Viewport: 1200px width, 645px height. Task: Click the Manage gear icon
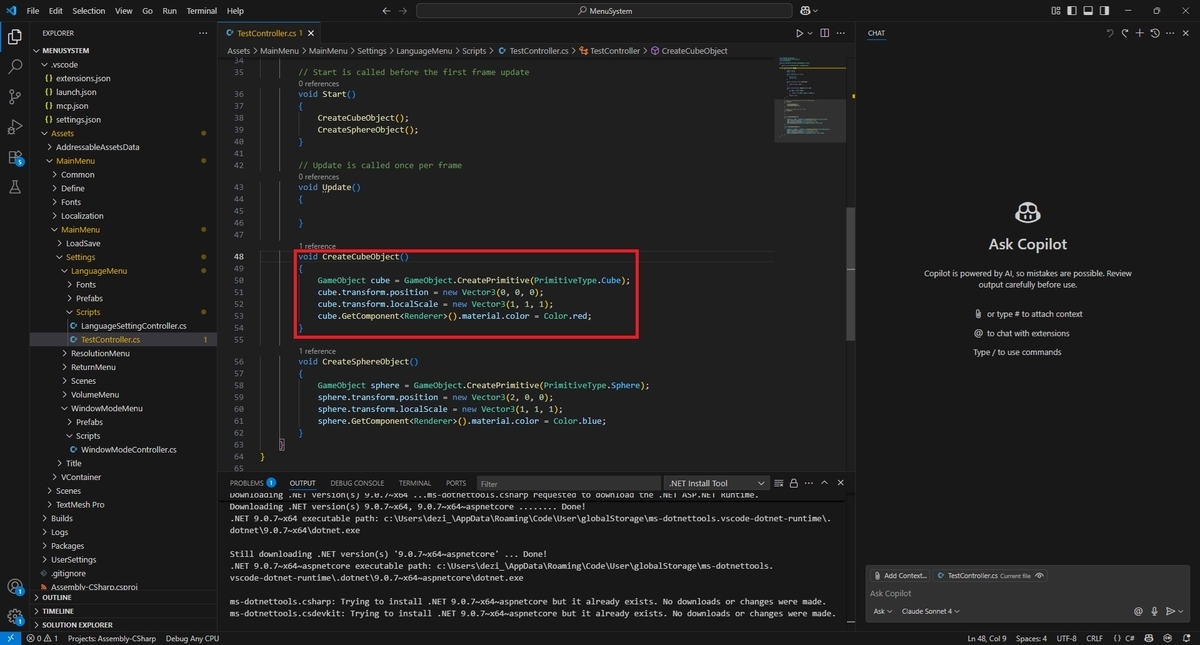click(15, 616)
